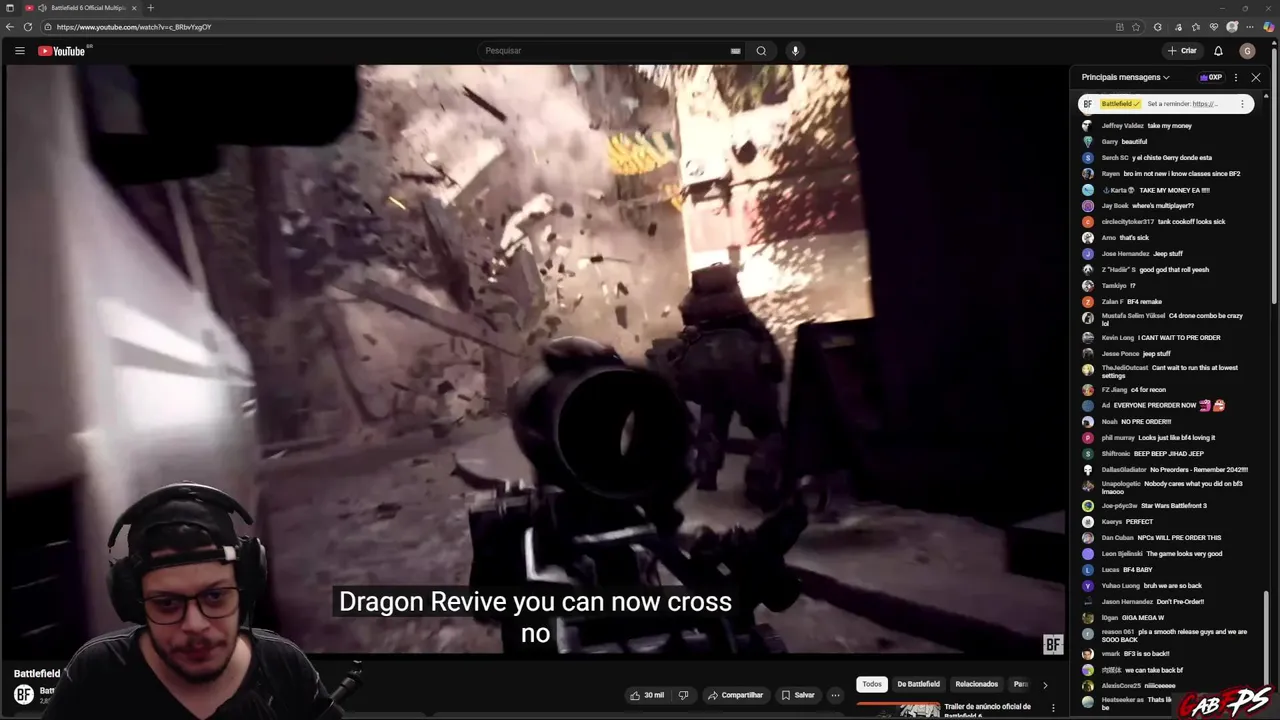
Task: Open new browser tab with plus
Action: tap(150, 8)
